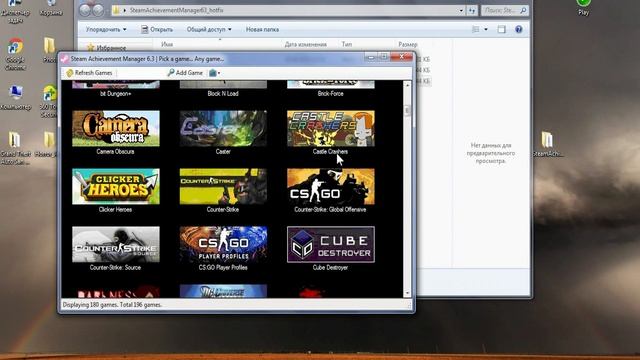This screenshot has height=360, width=640.
Task: Click the Explorer forward navigation button
Action: 98,10
